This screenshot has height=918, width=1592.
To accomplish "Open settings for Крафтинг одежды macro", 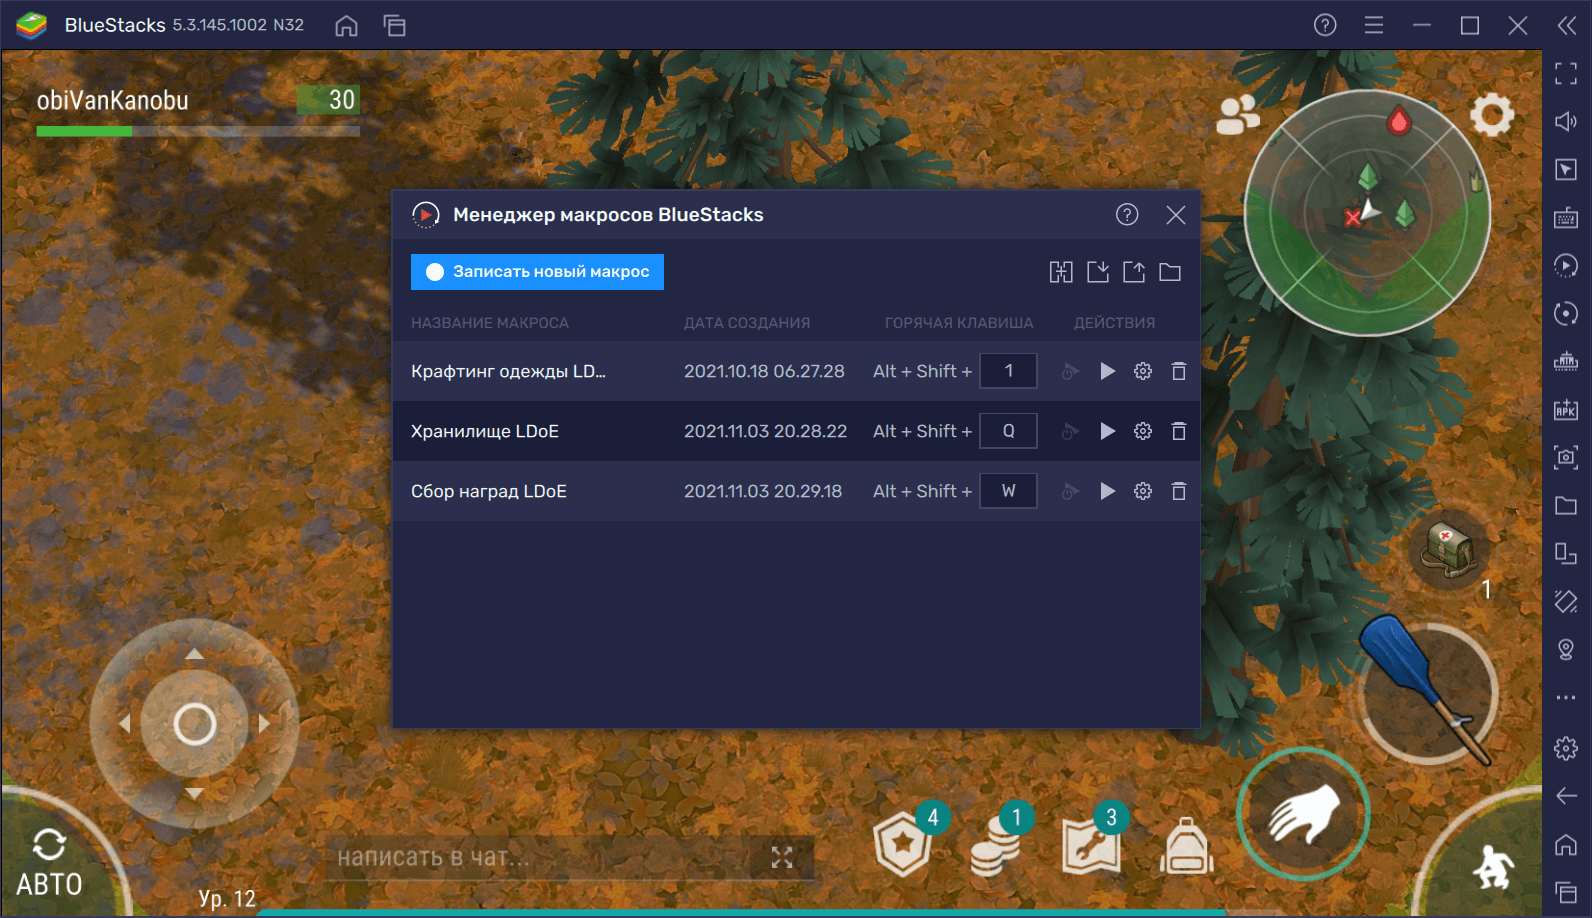I will (x=1143, y=371).
